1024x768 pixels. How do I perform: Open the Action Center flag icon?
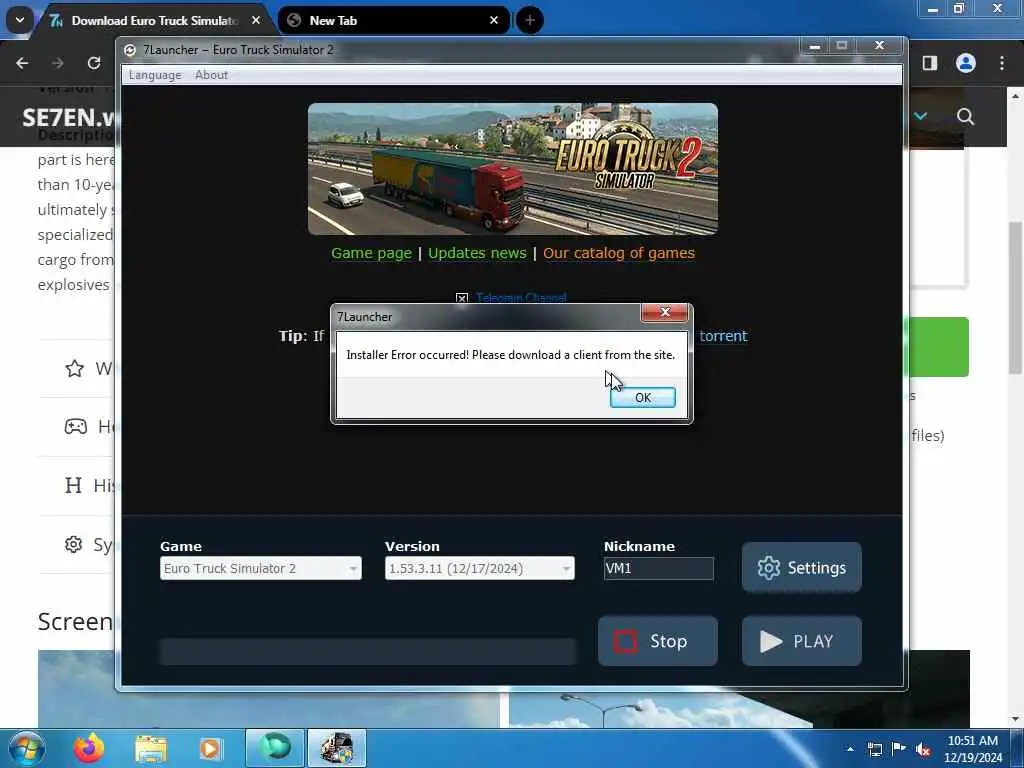[899, 749]
